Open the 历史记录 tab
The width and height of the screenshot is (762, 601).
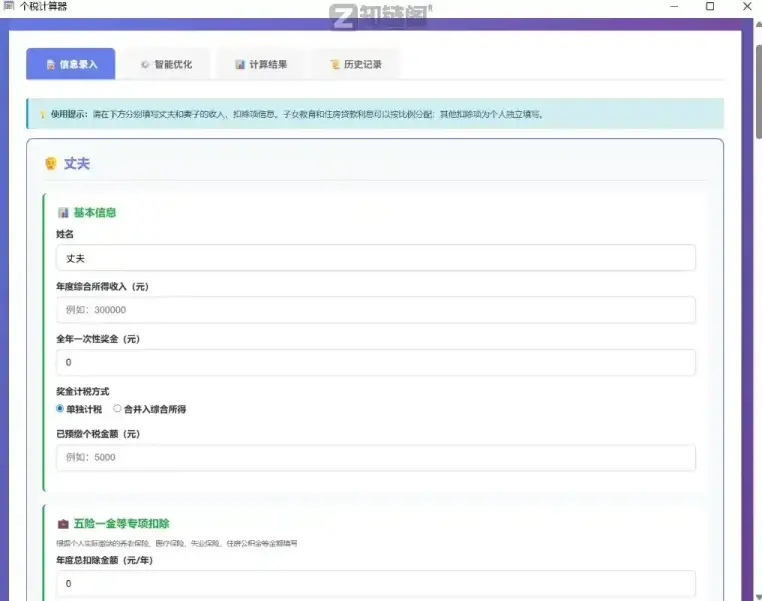tap(356, 64)
